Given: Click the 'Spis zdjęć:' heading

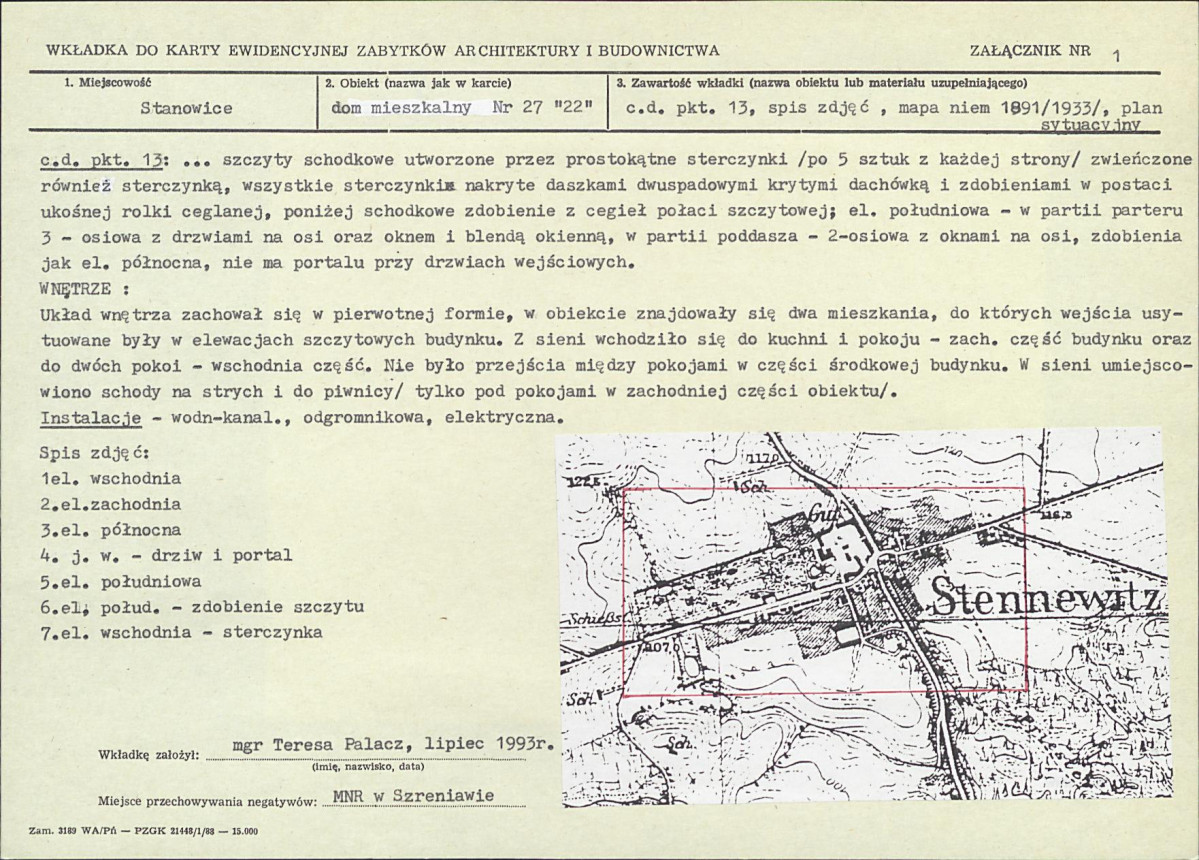Looking at the screenshot, I should tap(95, 453).
